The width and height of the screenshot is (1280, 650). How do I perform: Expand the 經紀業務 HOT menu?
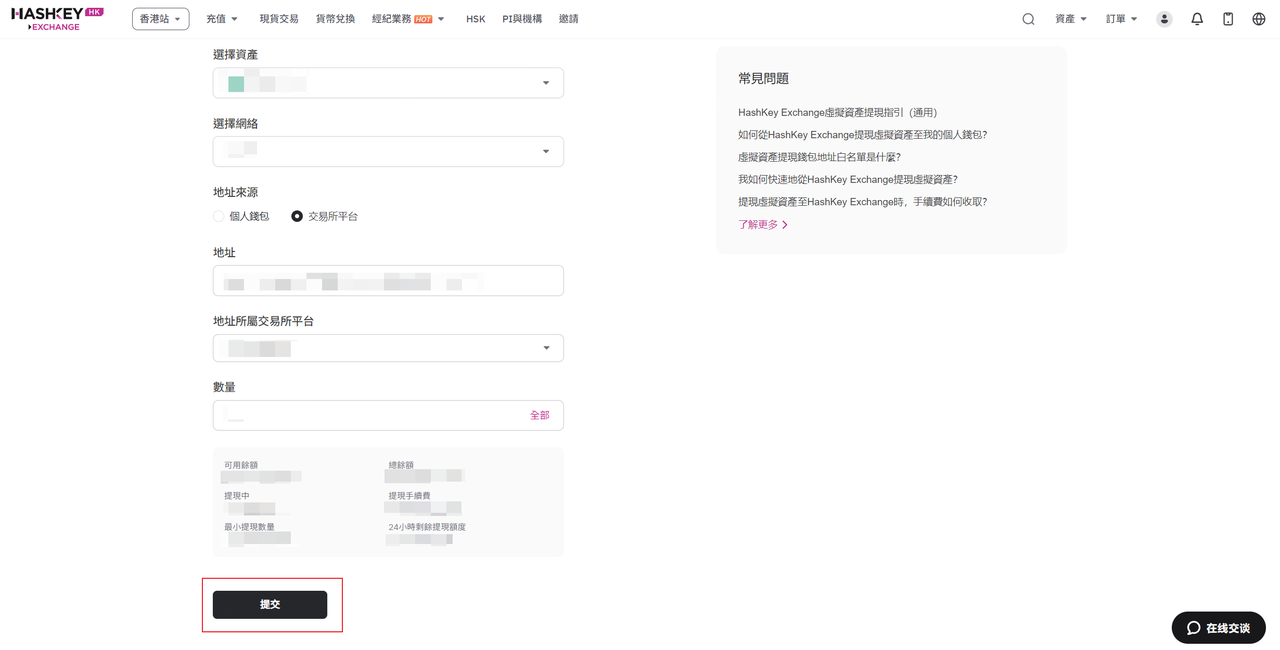408,19
